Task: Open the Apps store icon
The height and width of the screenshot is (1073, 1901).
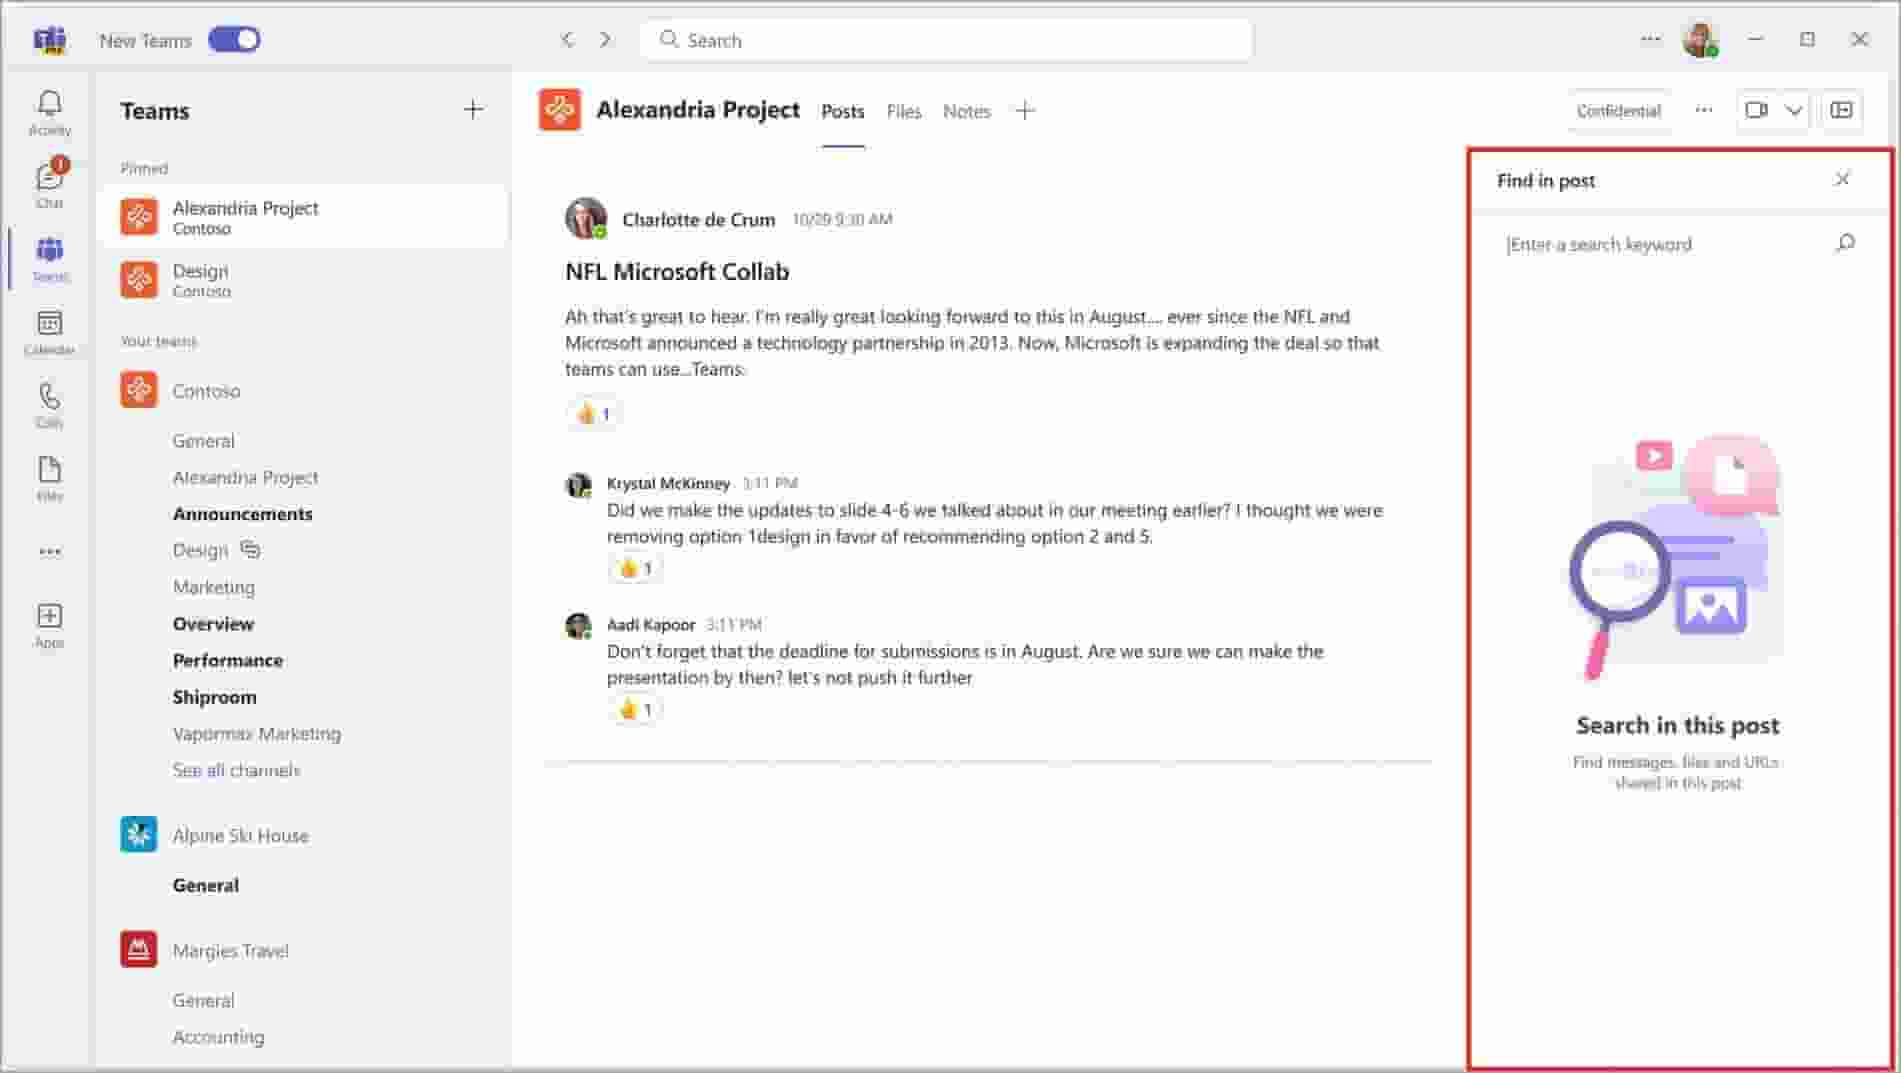Action: pos(49,624)
